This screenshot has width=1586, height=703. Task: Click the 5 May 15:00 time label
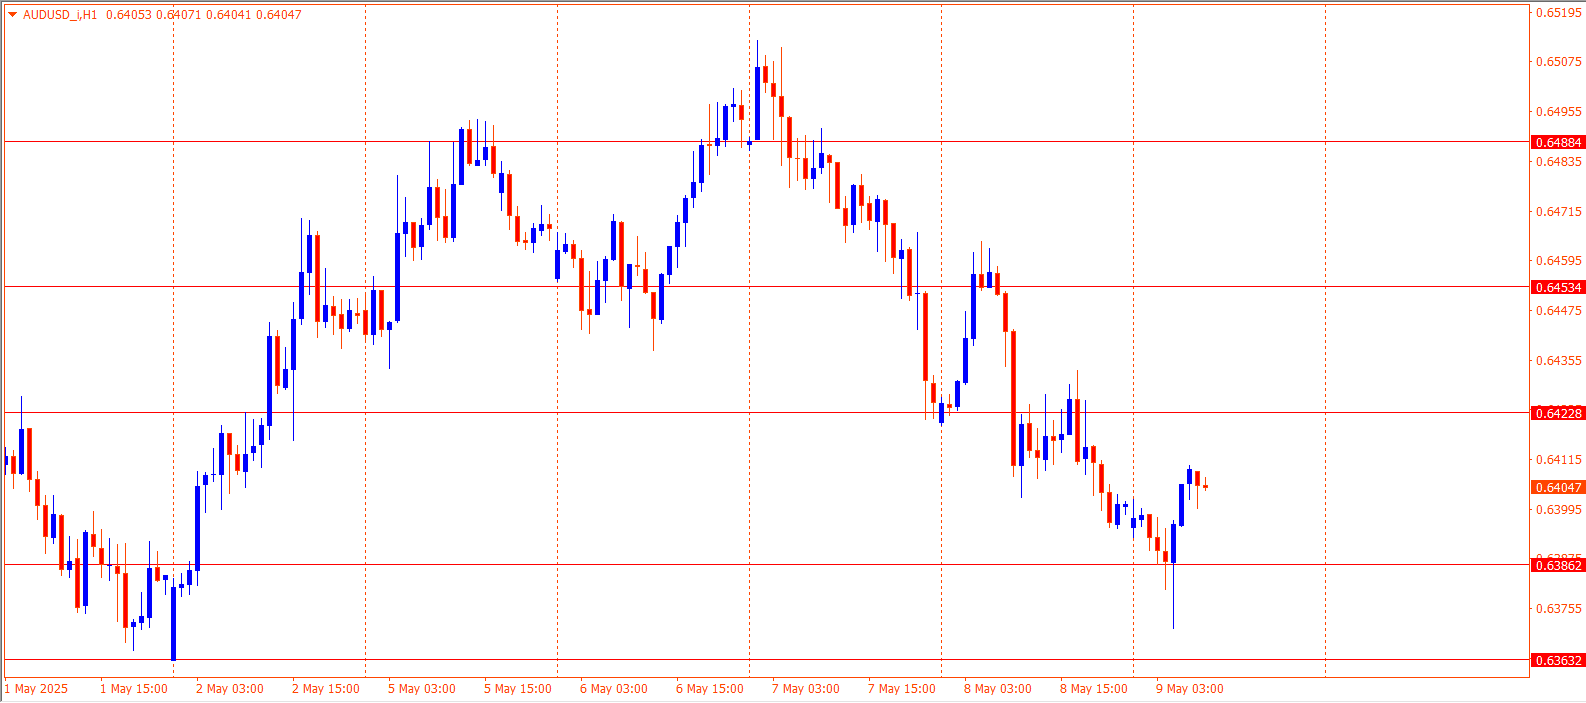[518, 689]
